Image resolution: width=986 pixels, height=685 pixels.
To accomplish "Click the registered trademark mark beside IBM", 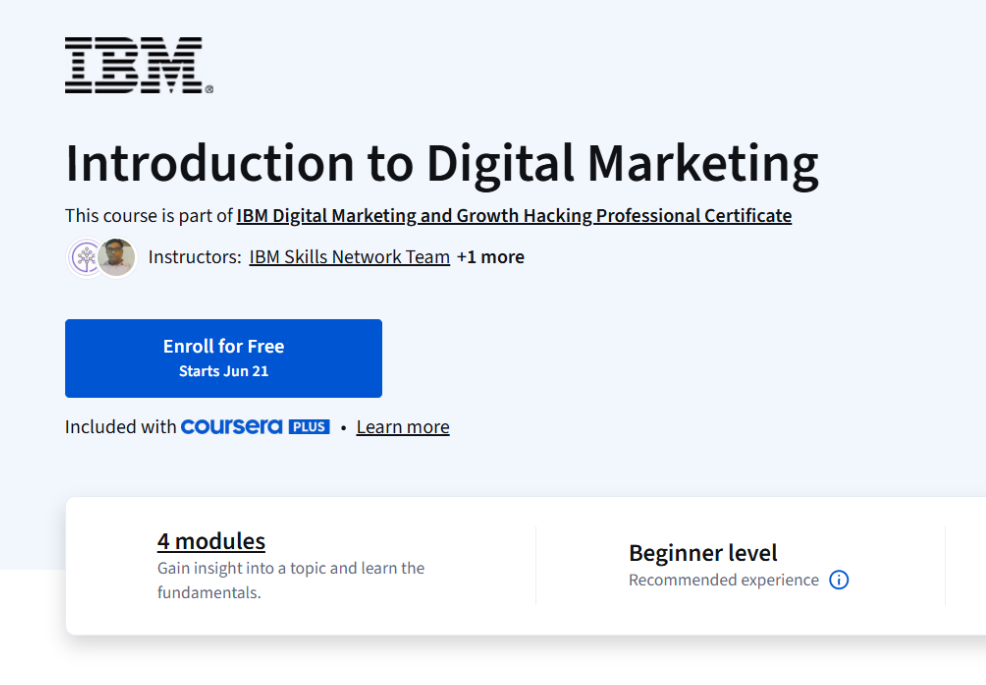I will [x=209, y=89].
